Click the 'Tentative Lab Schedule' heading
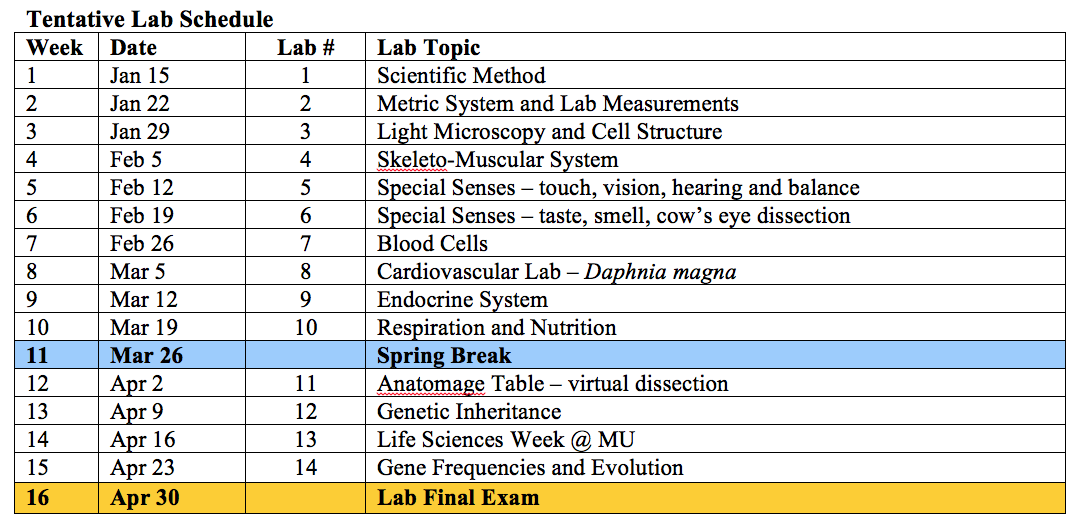This screenshot has width=1079, height=523. point(150,19)
